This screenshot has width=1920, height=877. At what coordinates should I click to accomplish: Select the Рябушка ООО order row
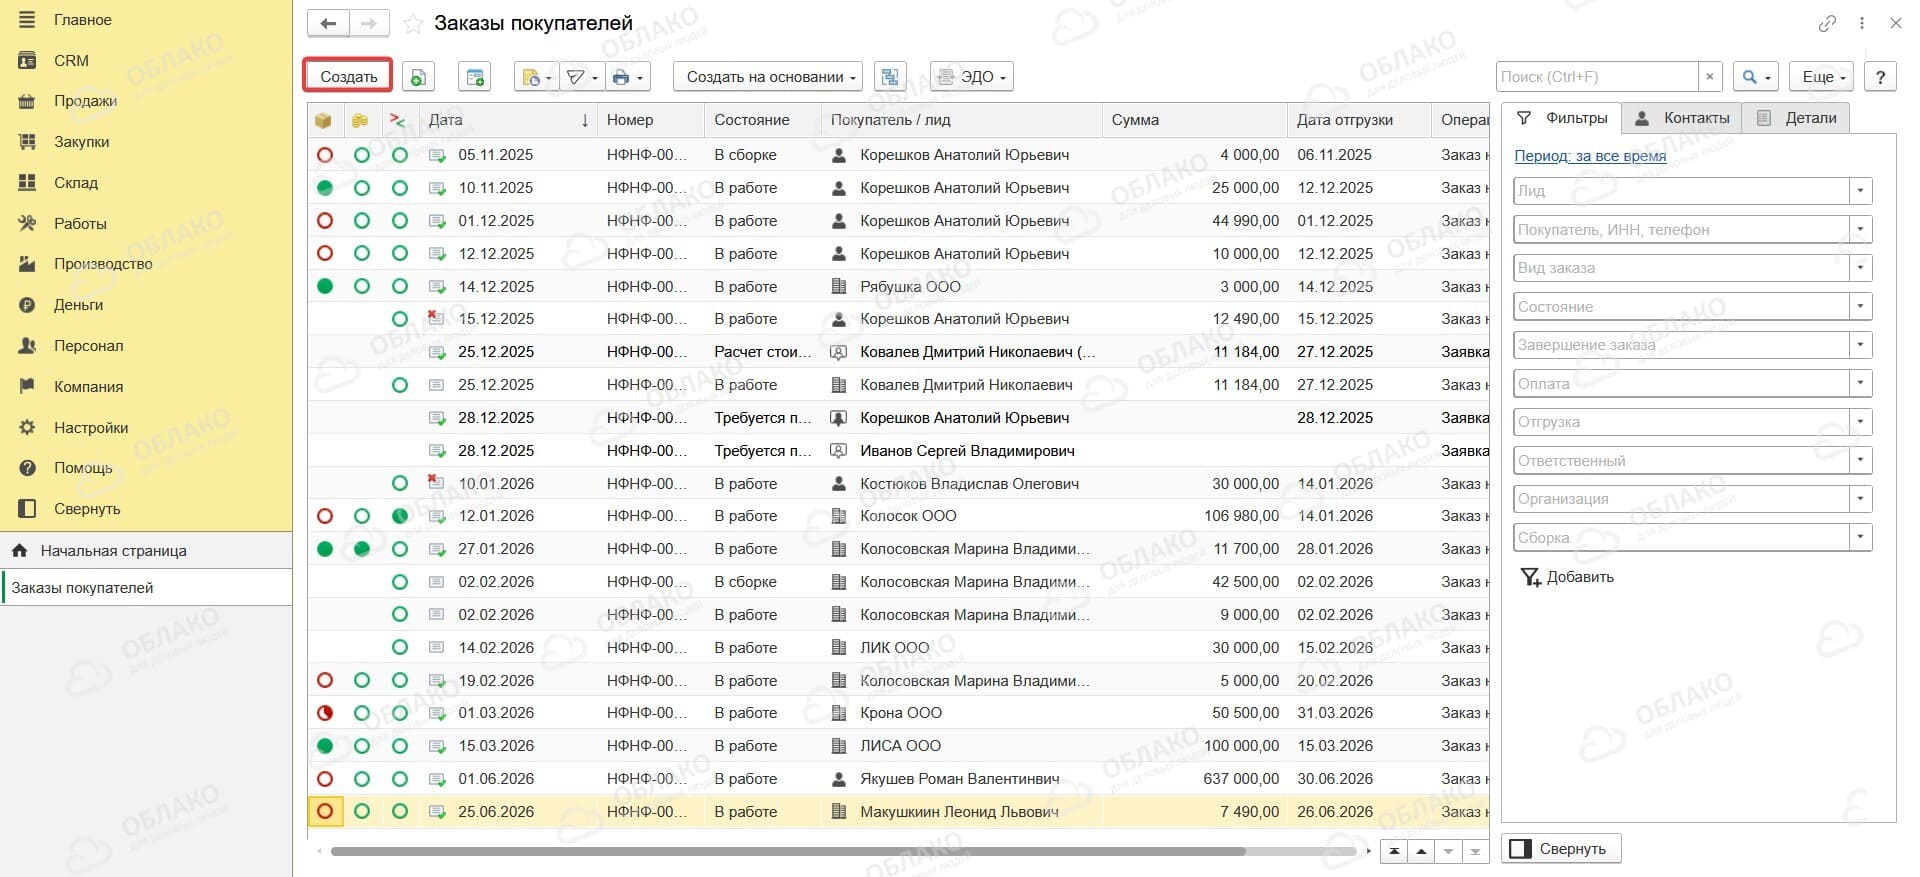pos(898,287)
